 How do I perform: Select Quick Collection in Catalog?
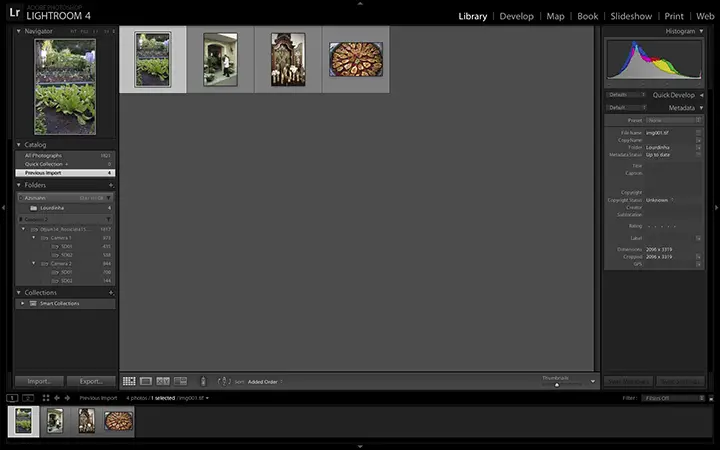(x=65, y=164)
